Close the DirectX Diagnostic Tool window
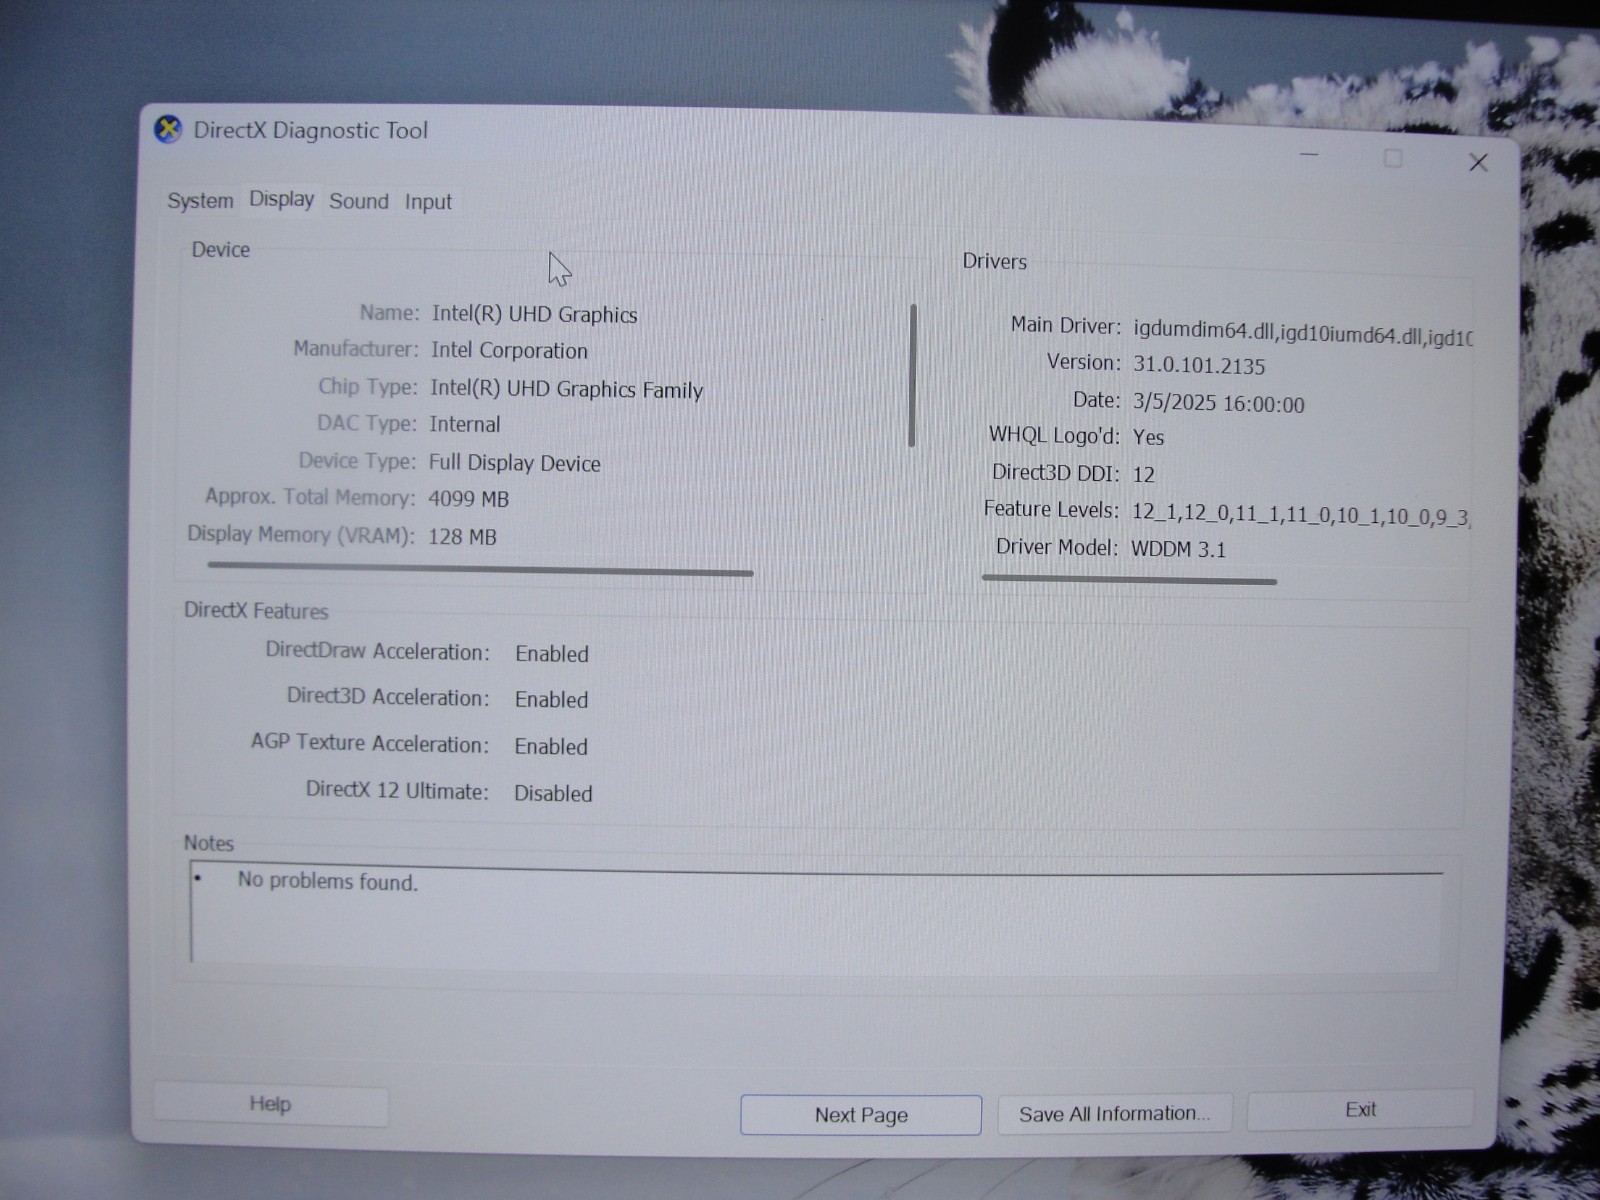The height and width of the screenshot is (1200, 1600). (x=1478, y=162)
